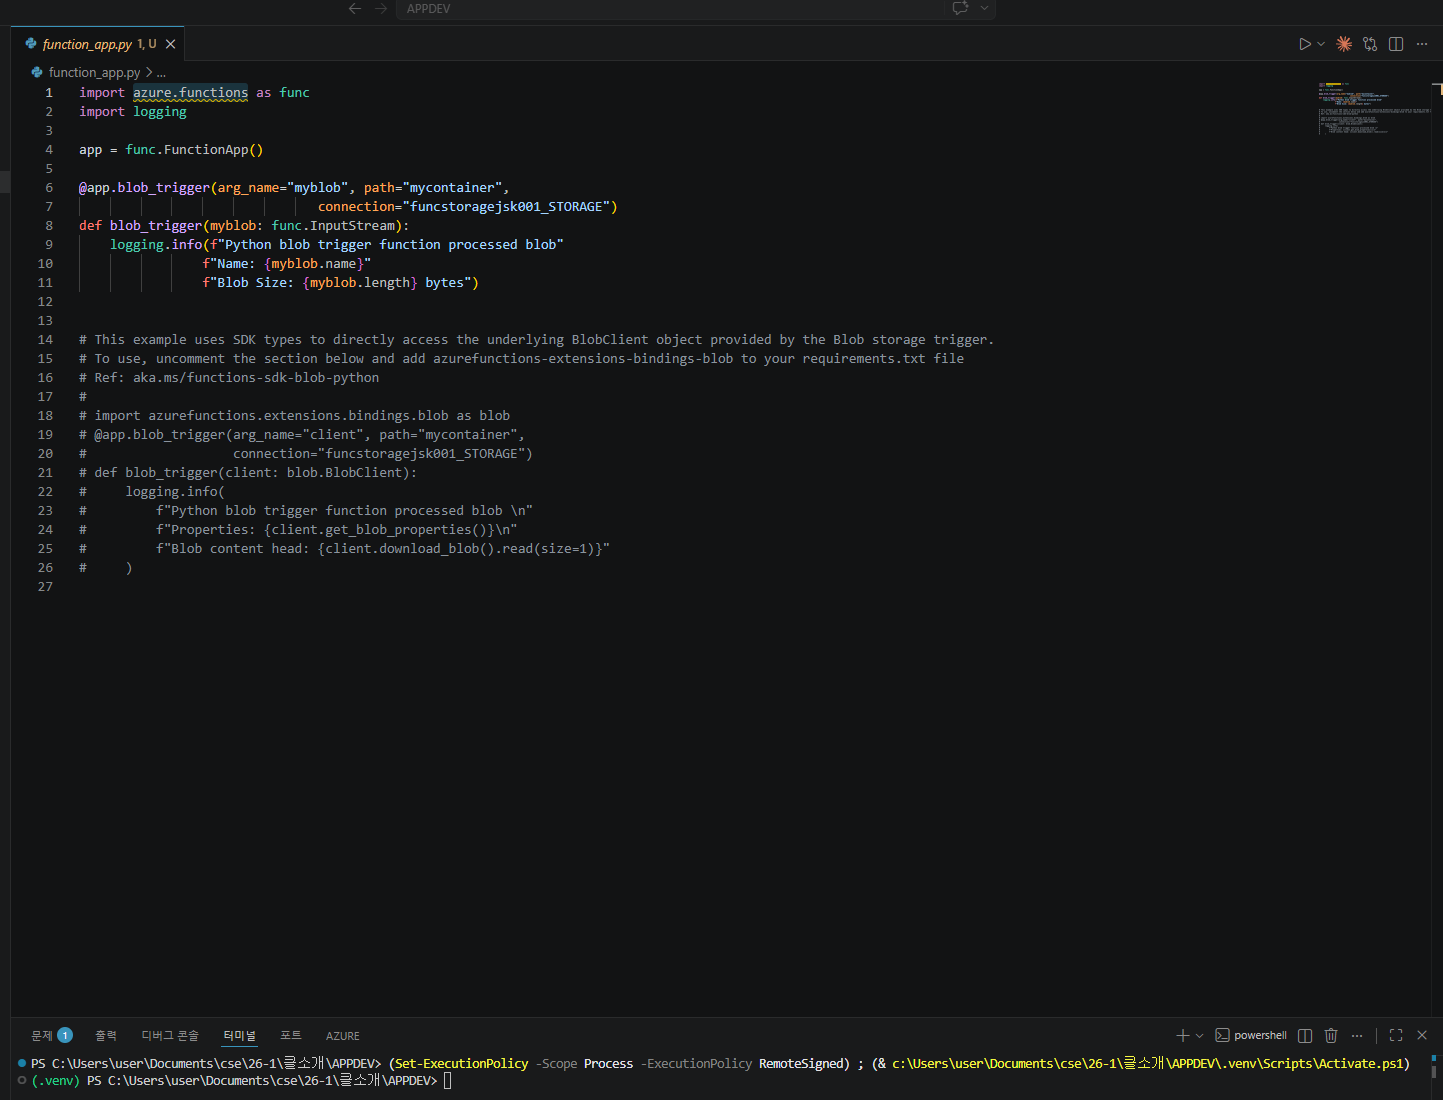Click the import logging statement on line 2
Viewport: 1443px width, 1100px height.
tap(133, 111)
